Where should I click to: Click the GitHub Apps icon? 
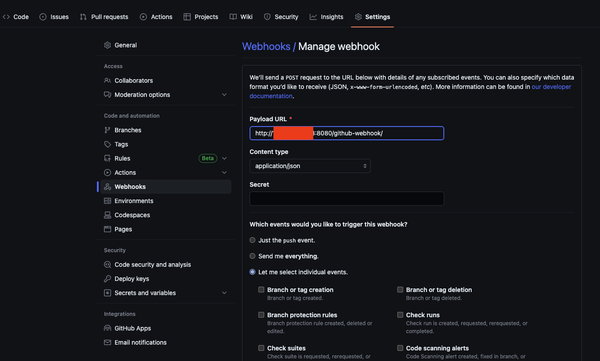[107, 328]
